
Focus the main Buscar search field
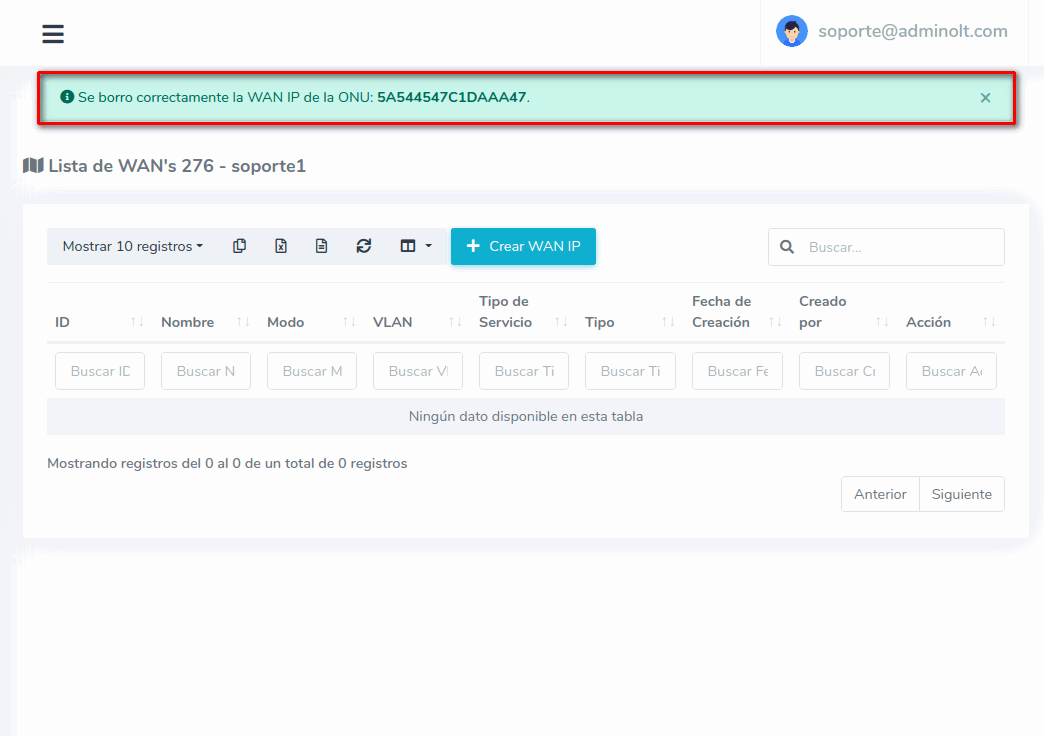(x=900, y=247)
